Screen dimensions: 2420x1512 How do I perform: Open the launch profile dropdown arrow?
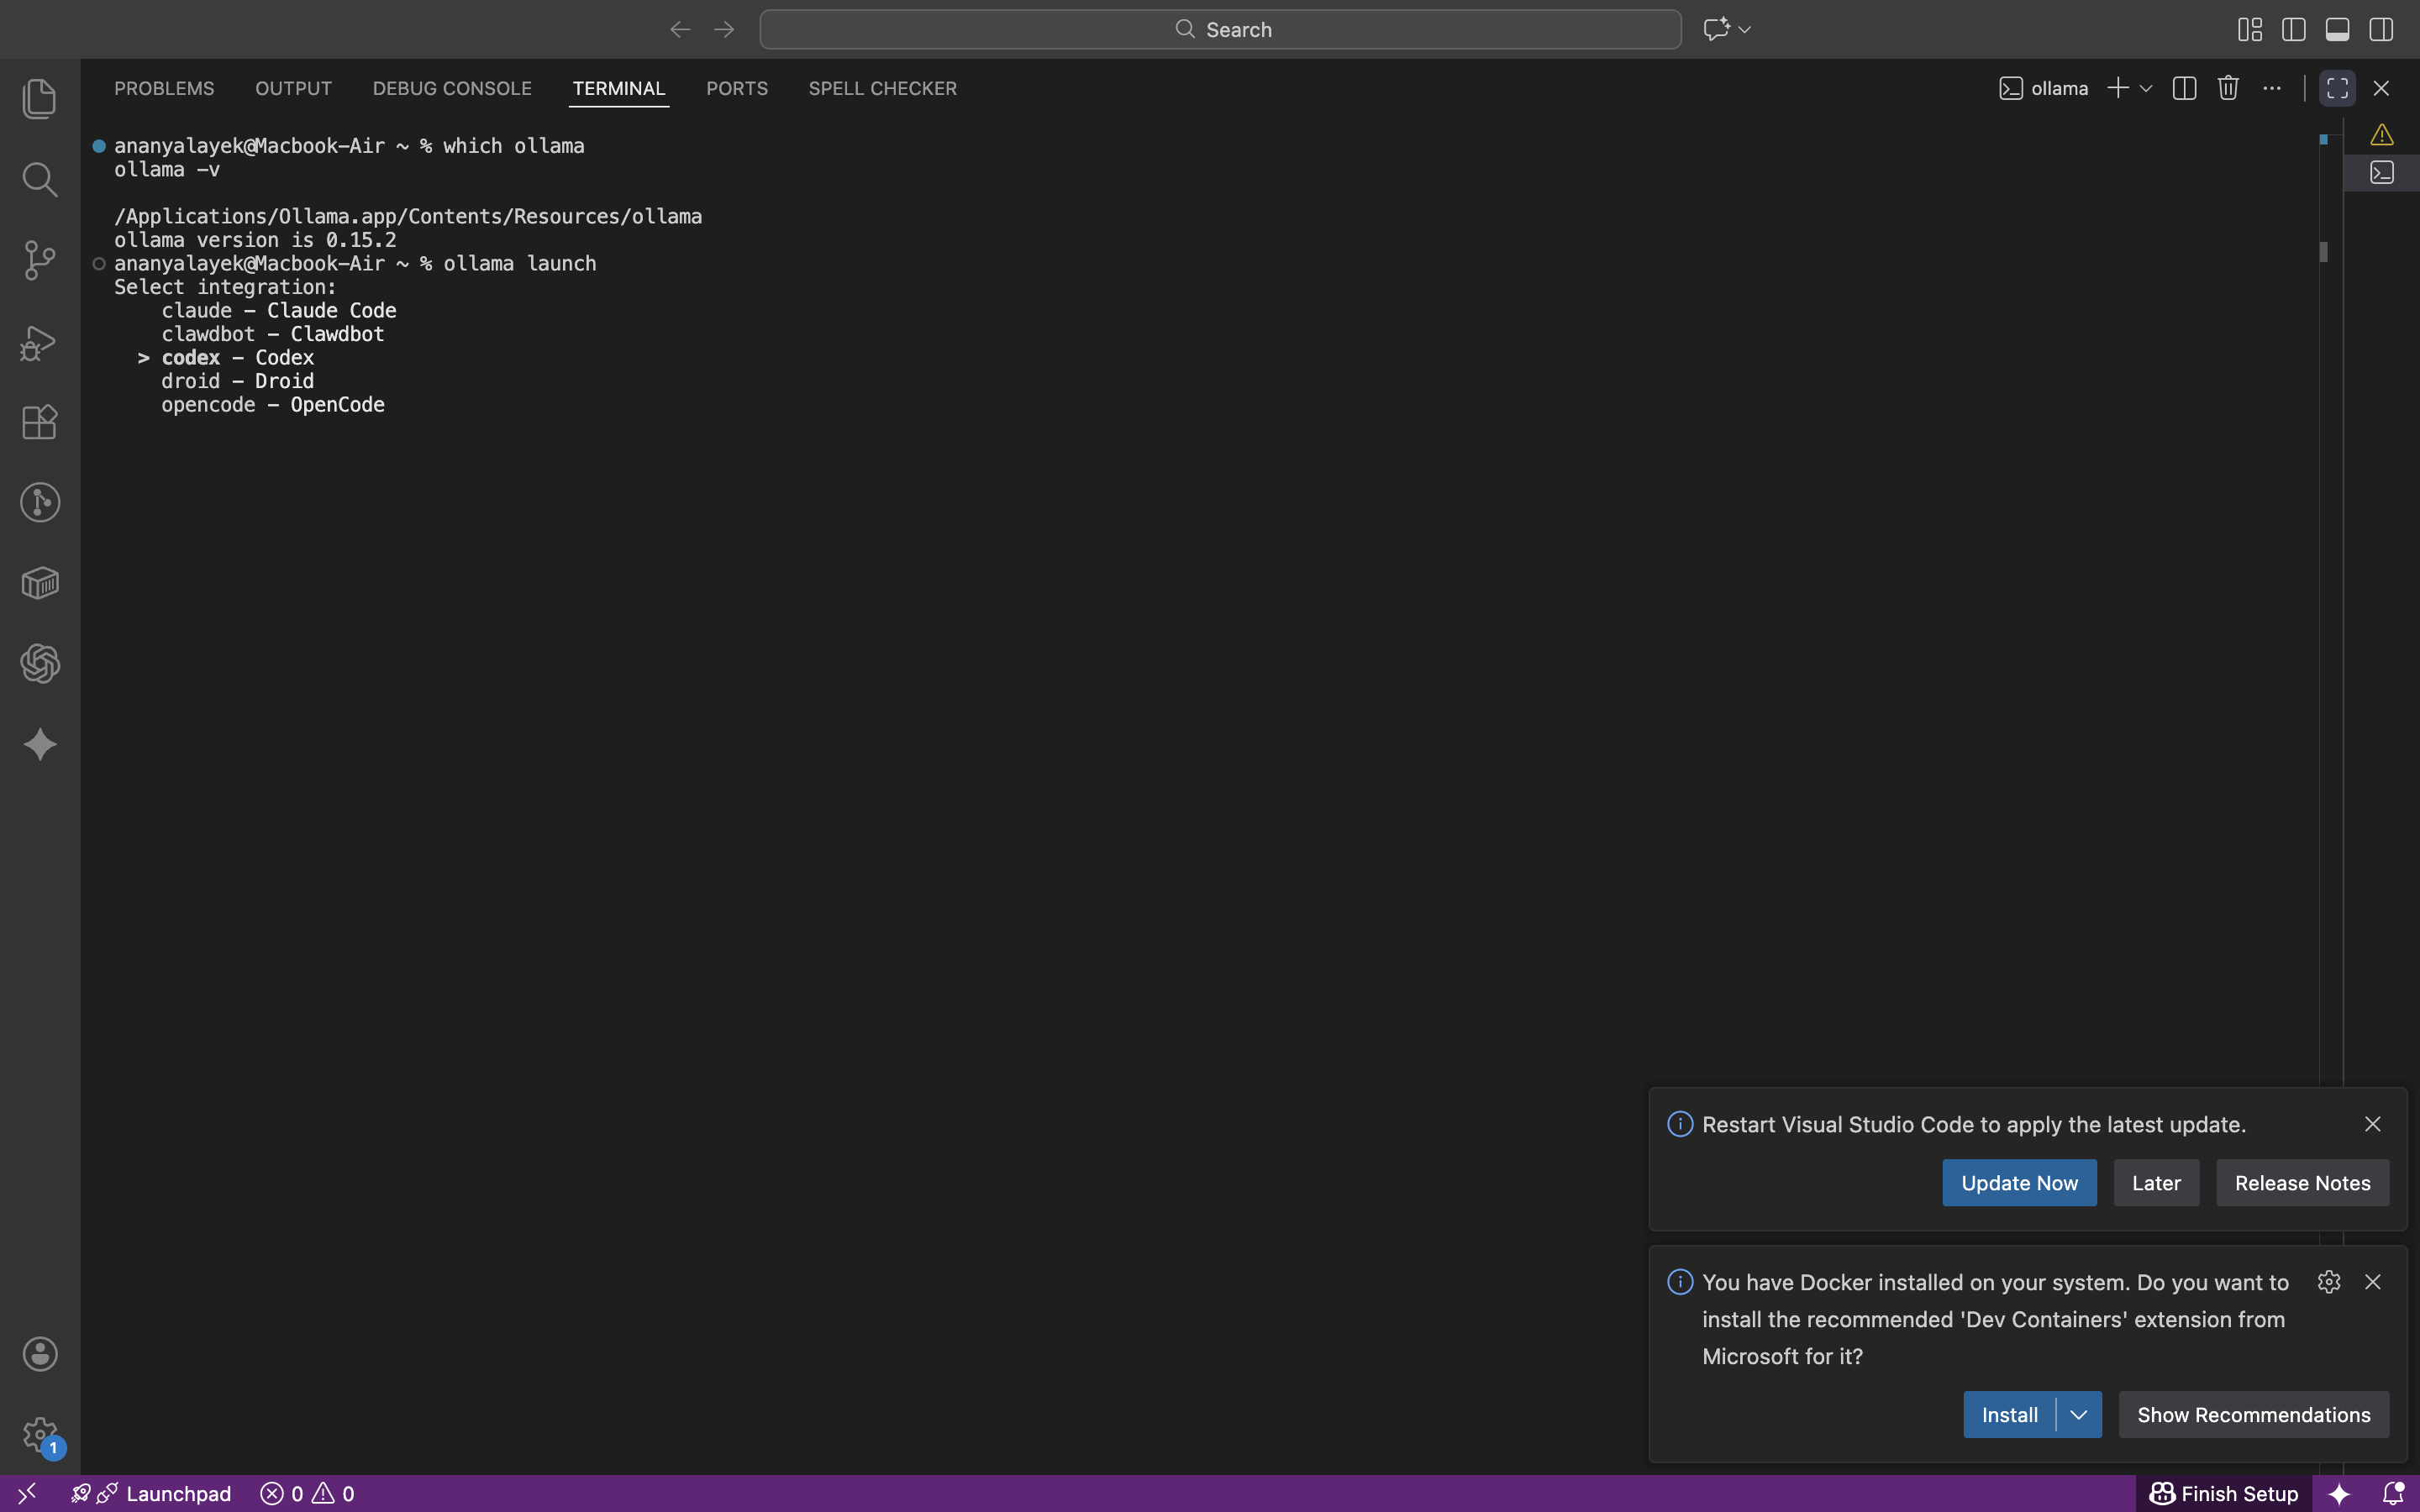2146,89
